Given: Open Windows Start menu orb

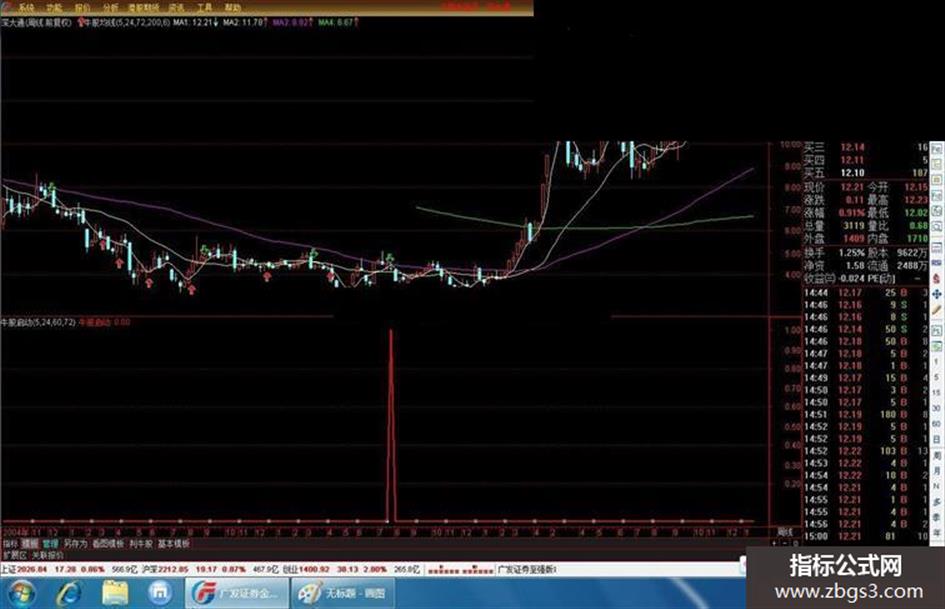Looking at the screenshot, I should point(21,593).
